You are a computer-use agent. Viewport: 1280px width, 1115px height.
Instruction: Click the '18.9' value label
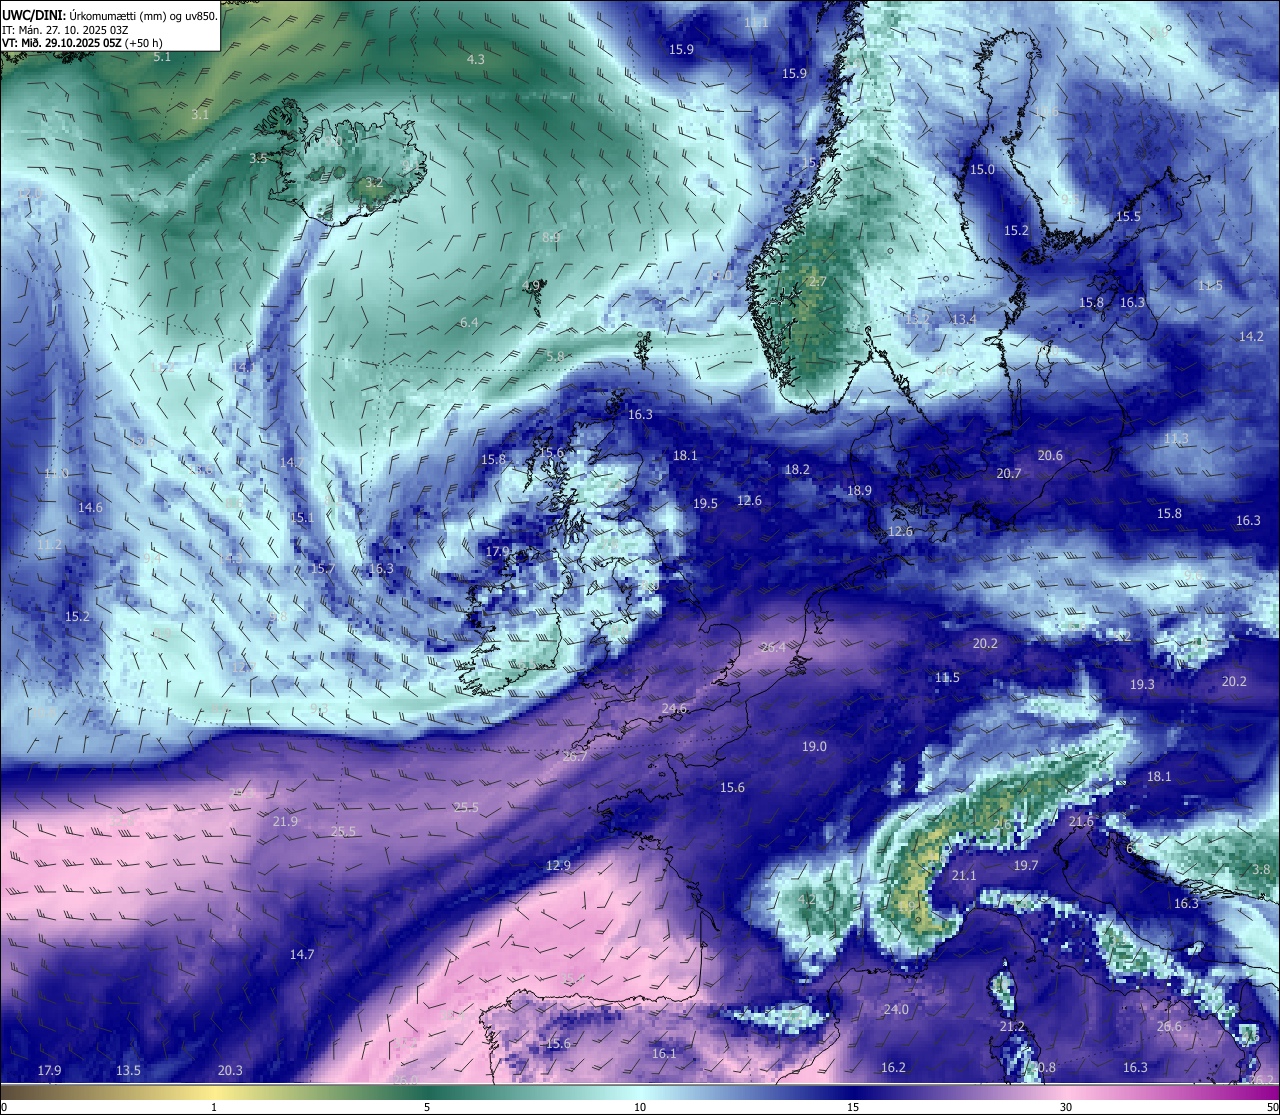[x=860, y=491]
